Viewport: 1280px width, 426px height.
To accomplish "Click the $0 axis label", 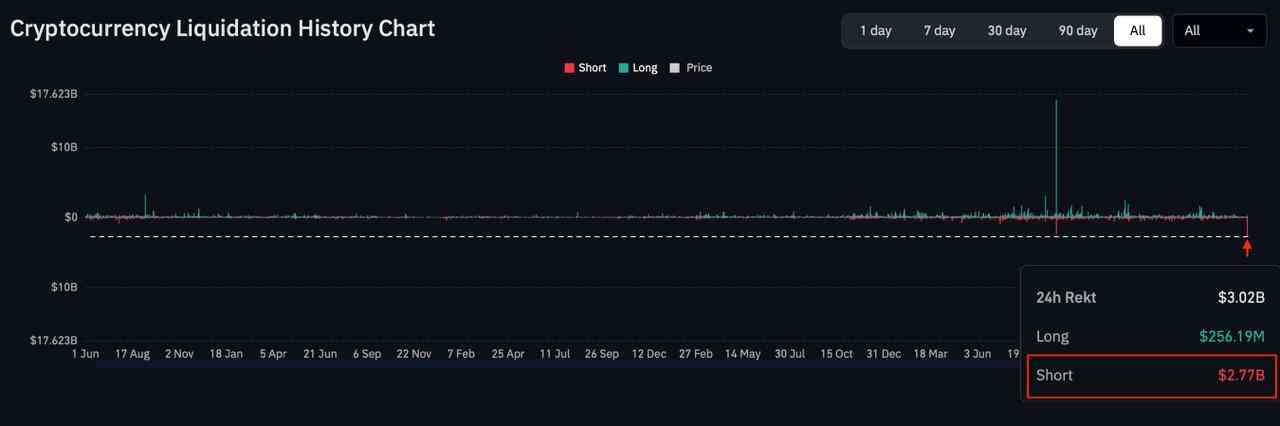I will (x=71, y=217).
